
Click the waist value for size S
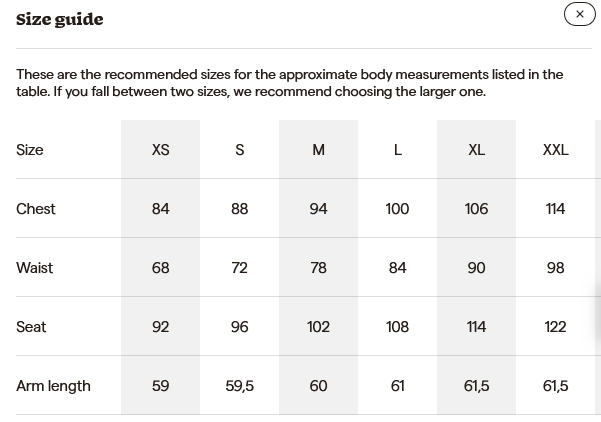(x=239, y=268)
